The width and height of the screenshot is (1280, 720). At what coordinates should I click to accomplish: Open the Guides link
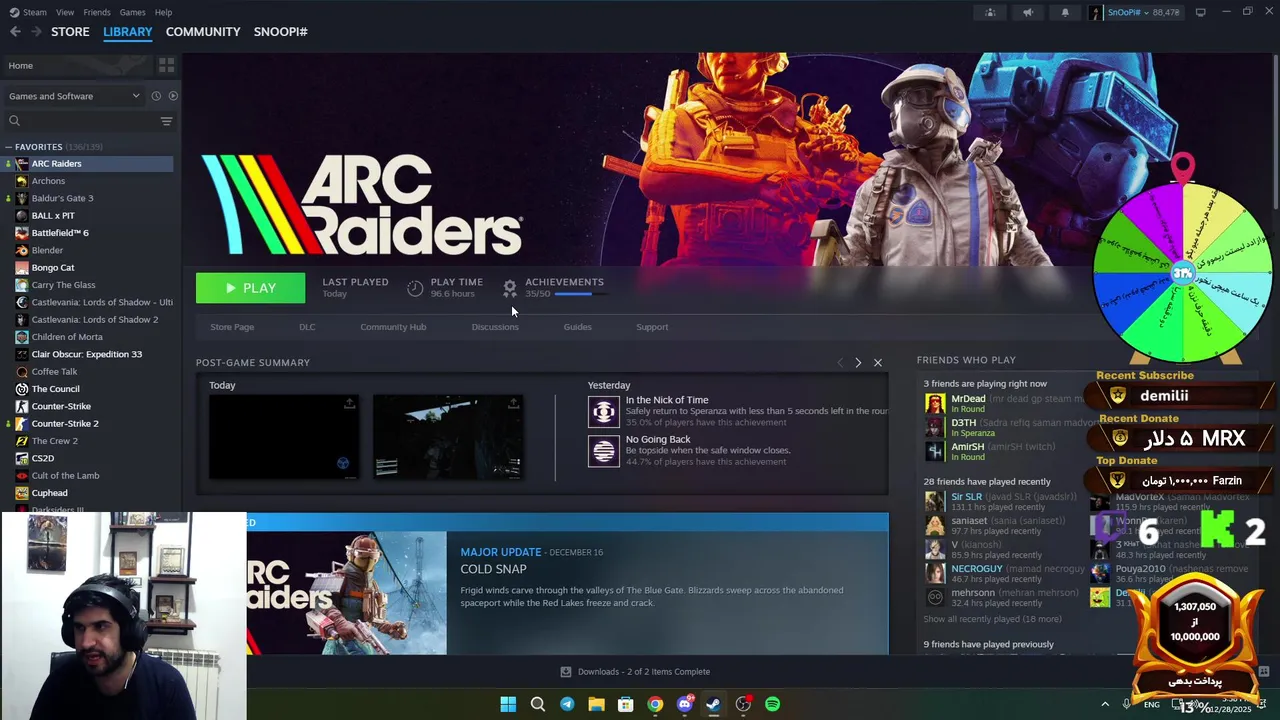577,327
